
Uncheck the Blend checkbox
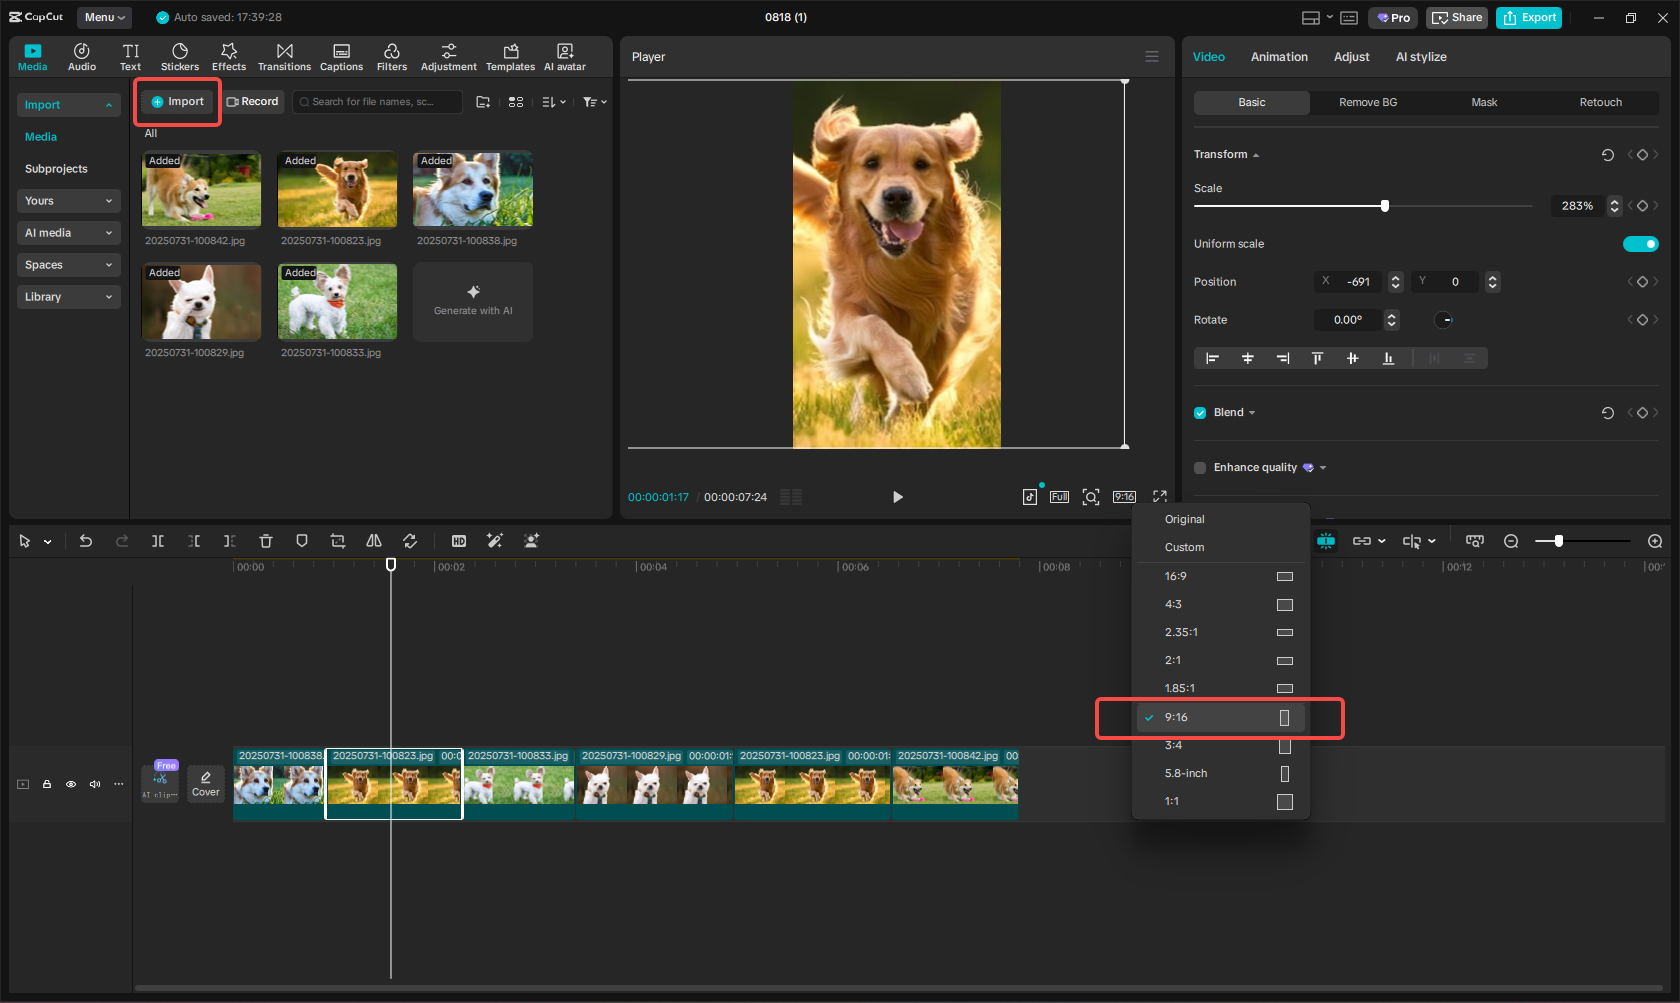pos(1199,412)
